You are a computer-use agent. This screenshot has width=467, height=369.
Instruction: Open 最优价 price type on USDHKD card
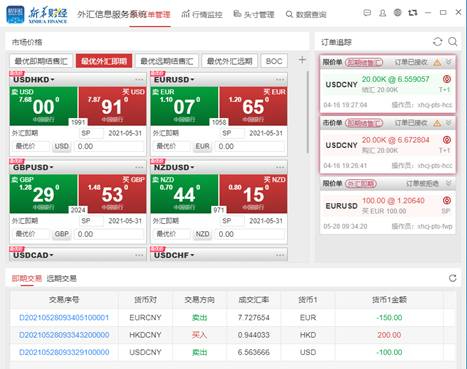[31, 146]
